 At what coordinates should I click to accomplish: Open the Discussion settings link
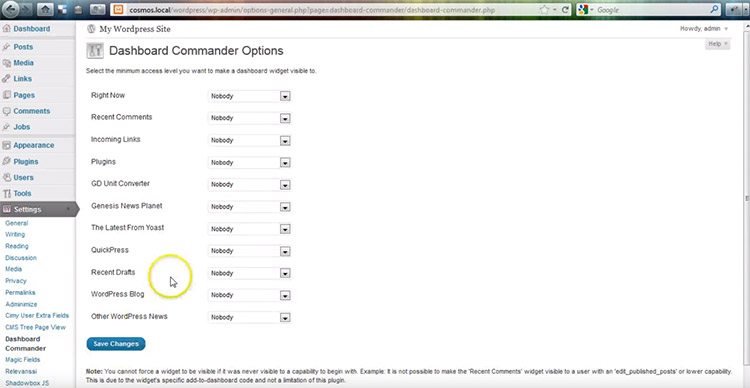point(21,258)
